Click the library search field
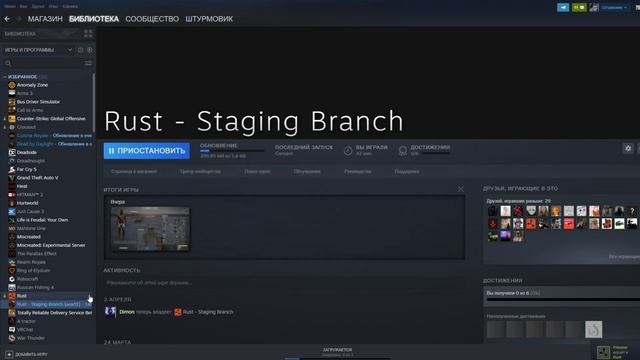Image resolution: width=640 pixels, height=360 pixels. tap(43, 63)
